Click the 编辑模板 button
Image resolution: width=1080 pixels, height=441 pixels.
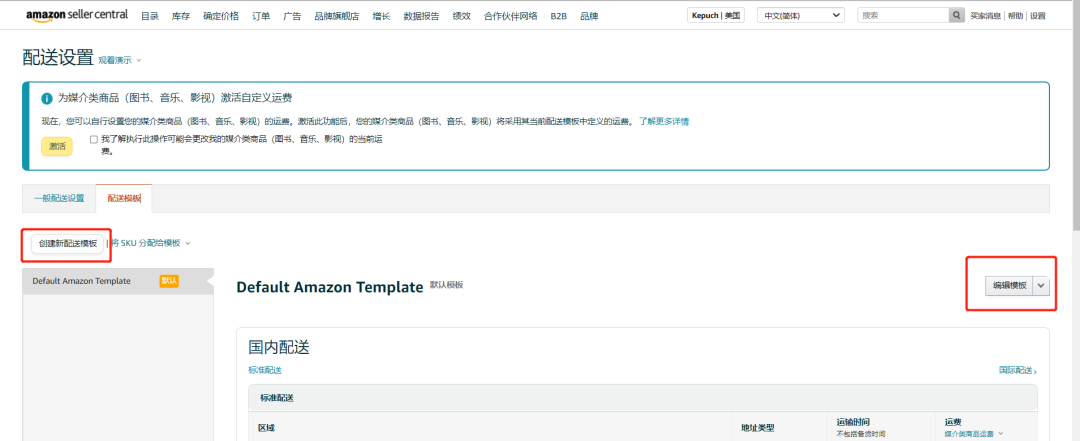click(1010, 287)
